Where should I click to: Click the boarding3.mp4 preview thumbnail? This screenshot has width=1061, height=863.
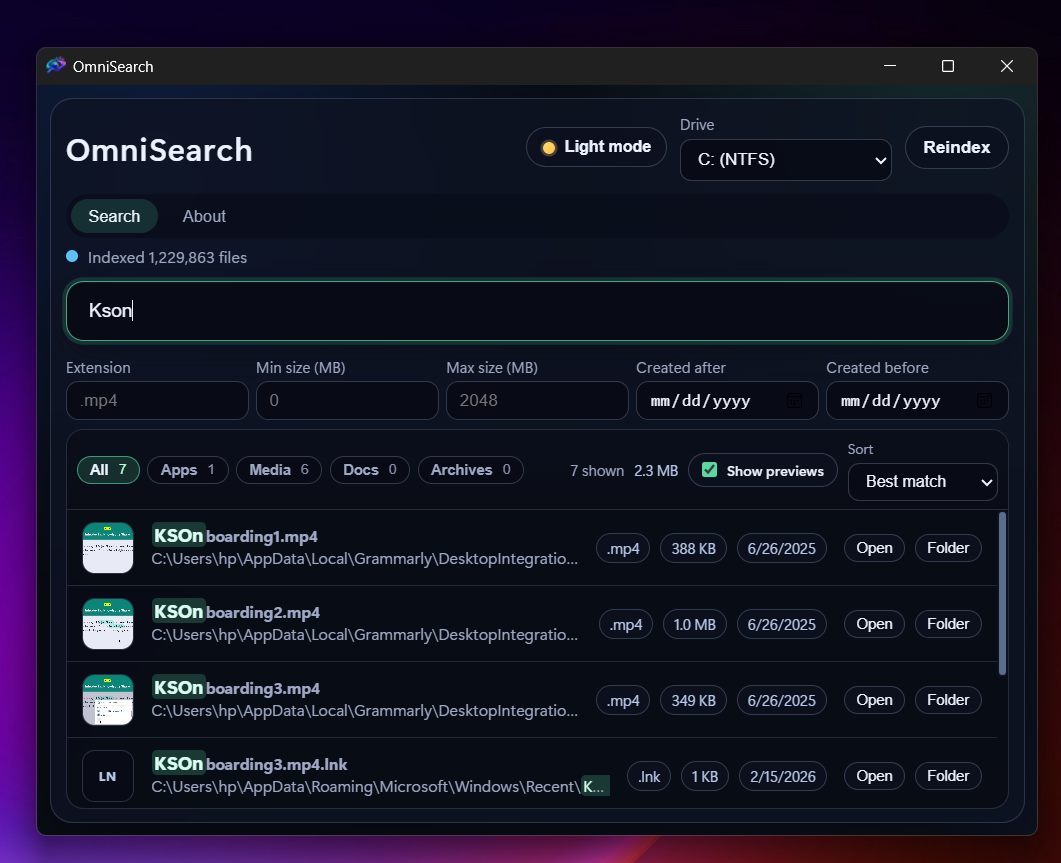click(x=107, y=699)
